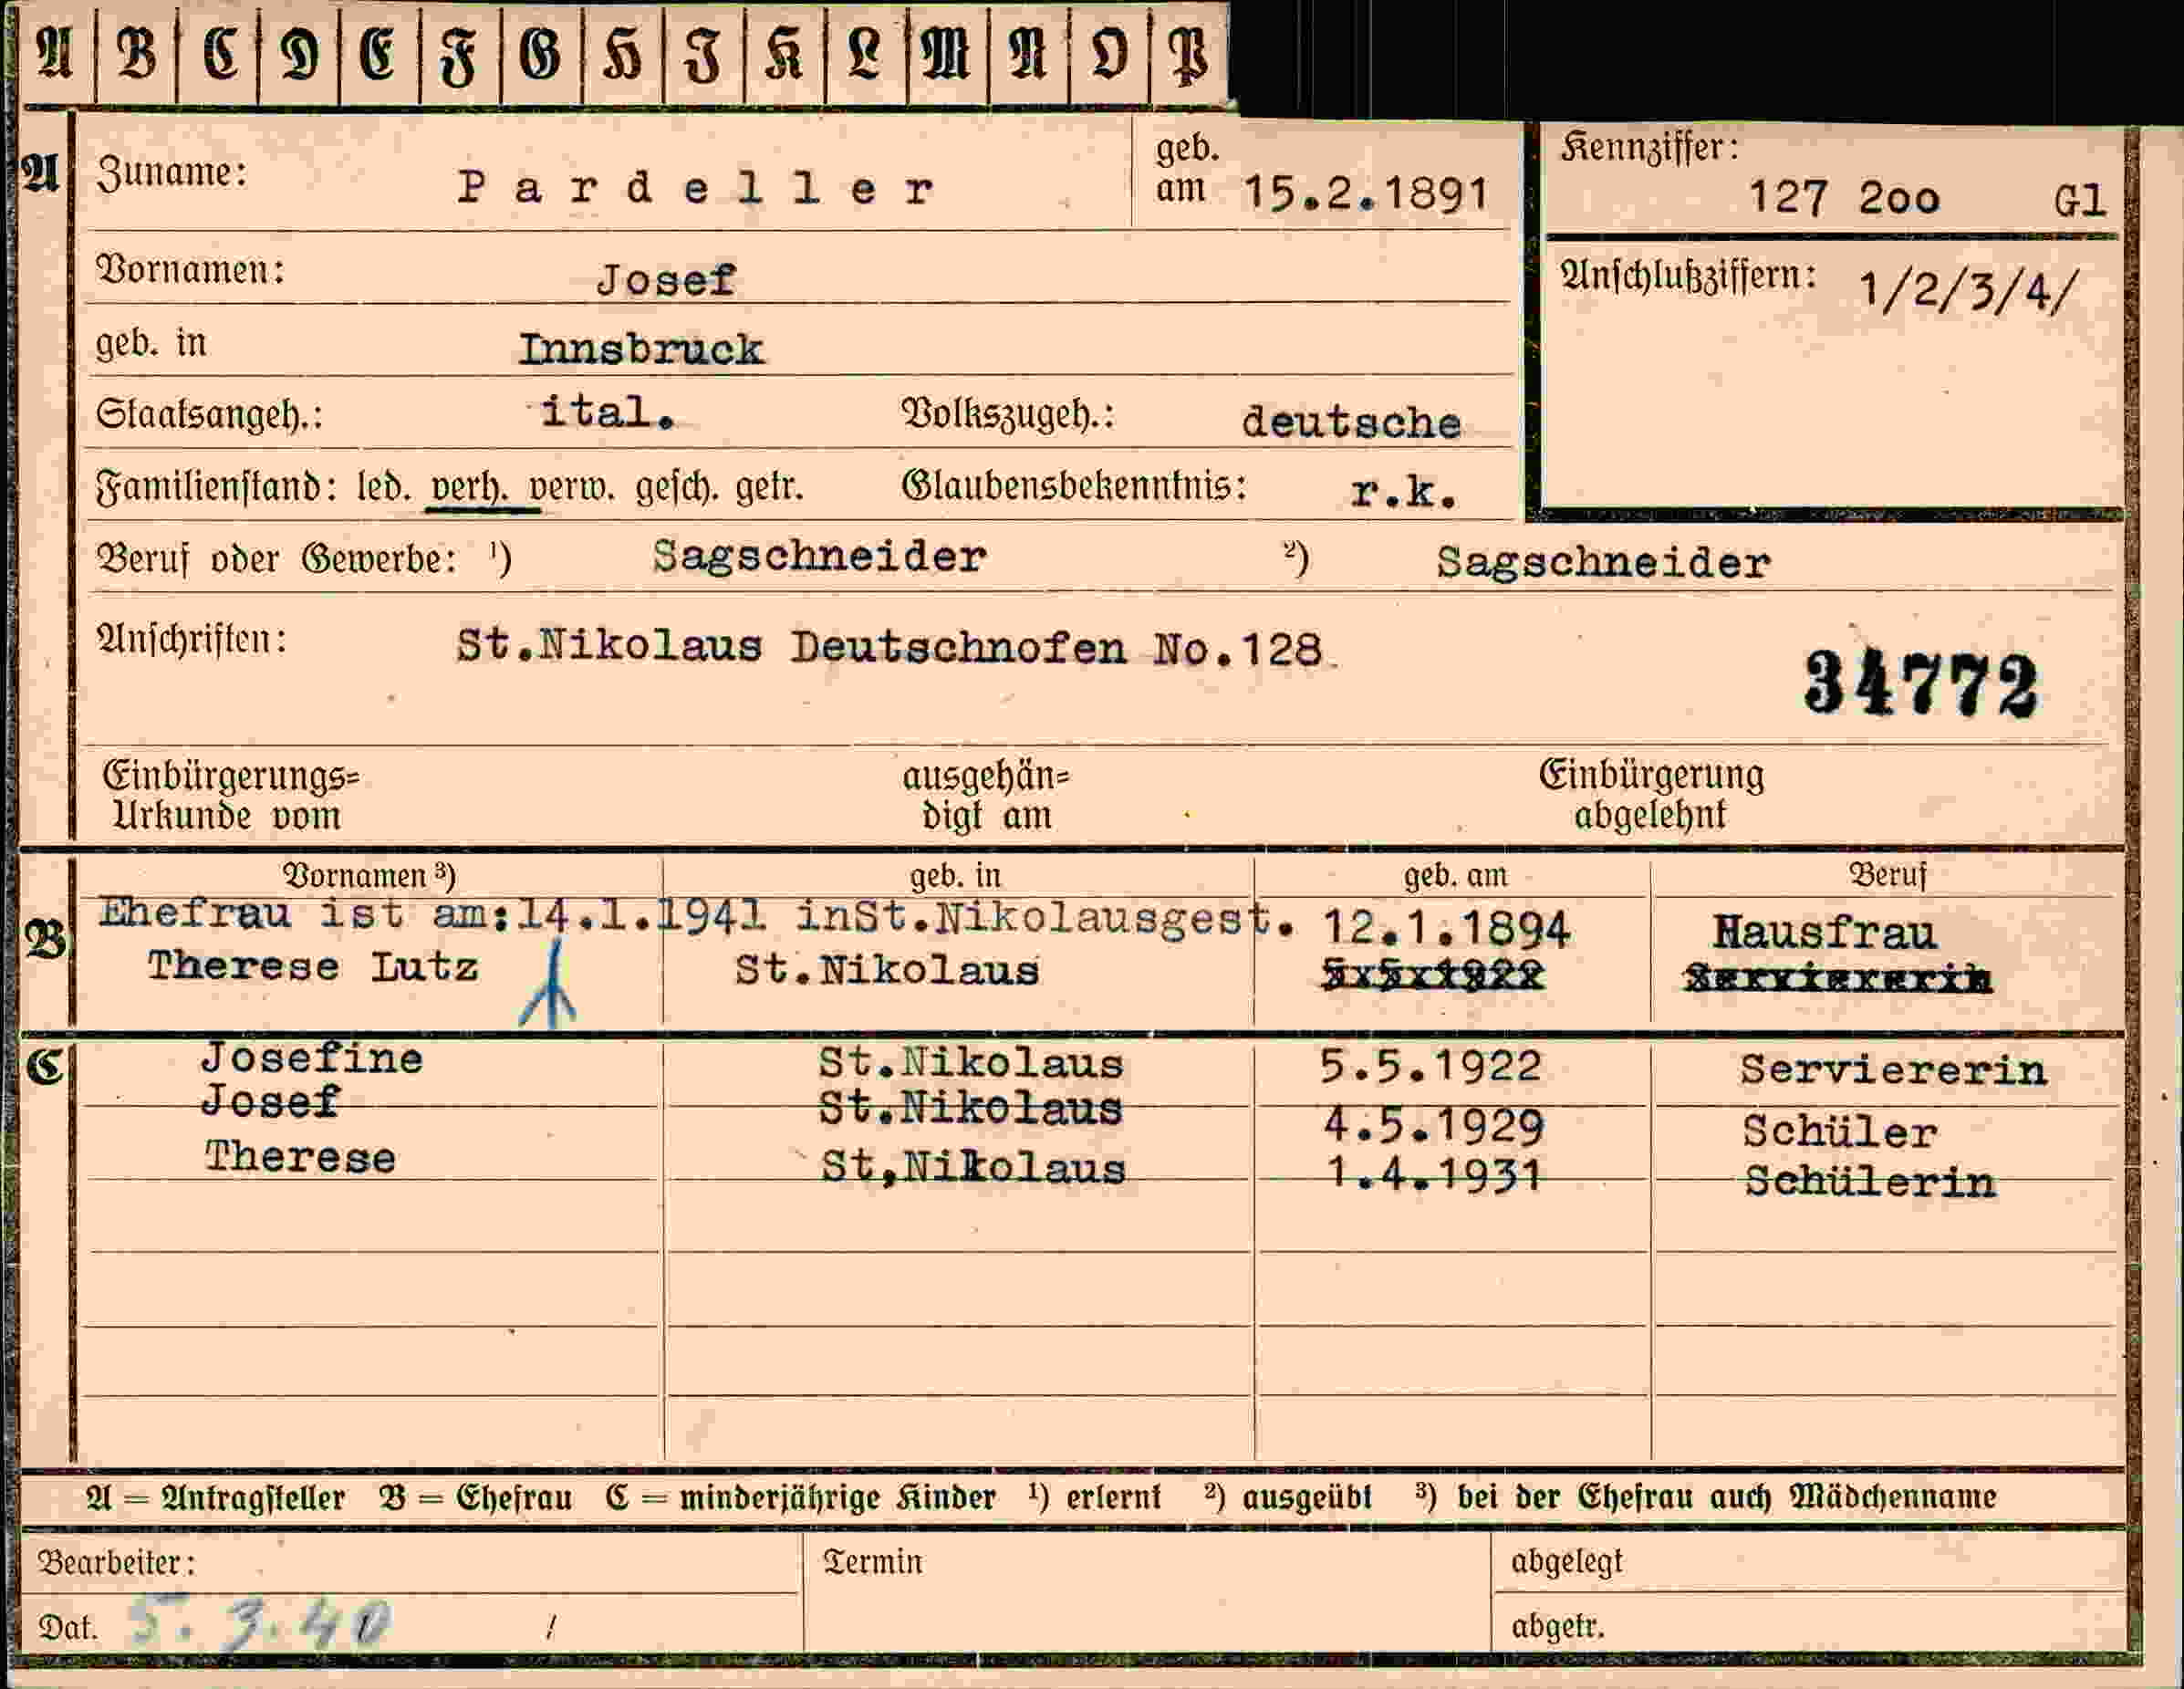Click the birth date 4.5.1929

[1434, 1127]
